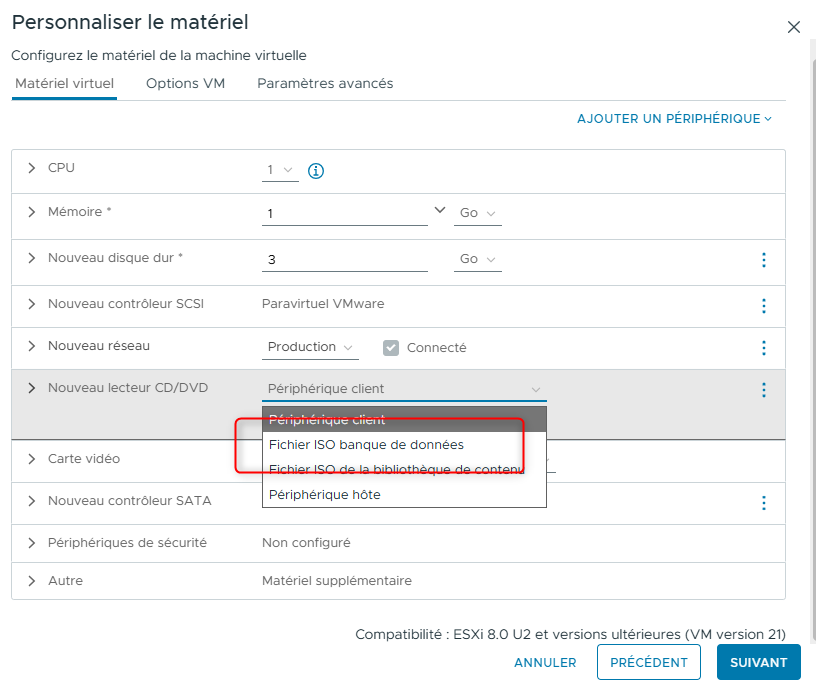The width and height of the screenshot is (816, 690).
Task: Switch to the Options VM tab
Action: click(x=185, y=84)
